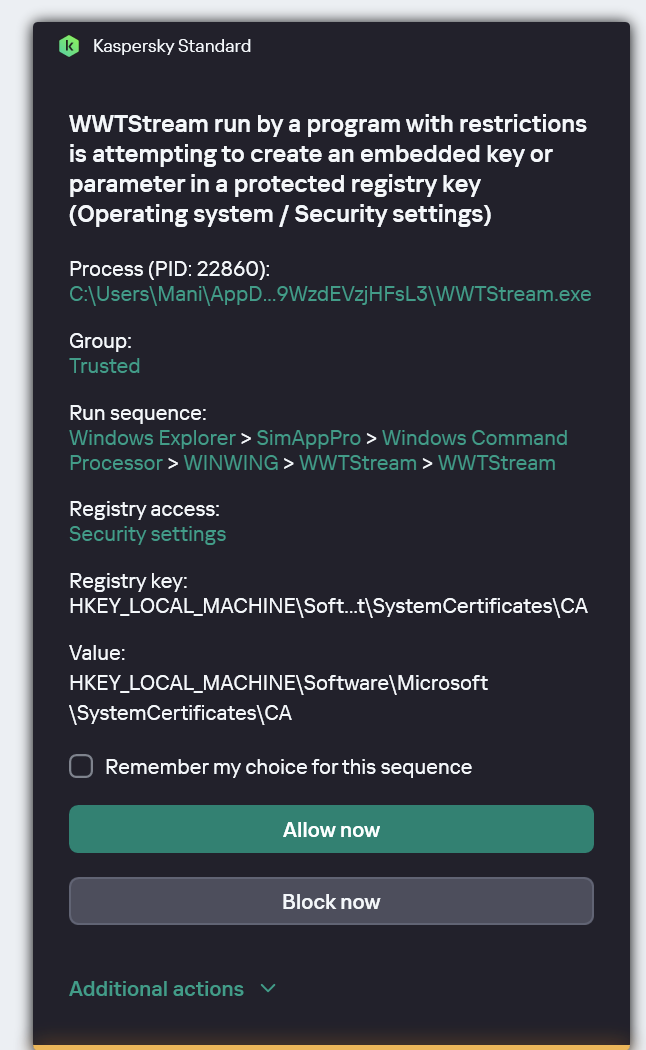Click the Run sequence: label
Viewport: 646px width, 1050px height.
pyautogui.click(x=138, y=412)
